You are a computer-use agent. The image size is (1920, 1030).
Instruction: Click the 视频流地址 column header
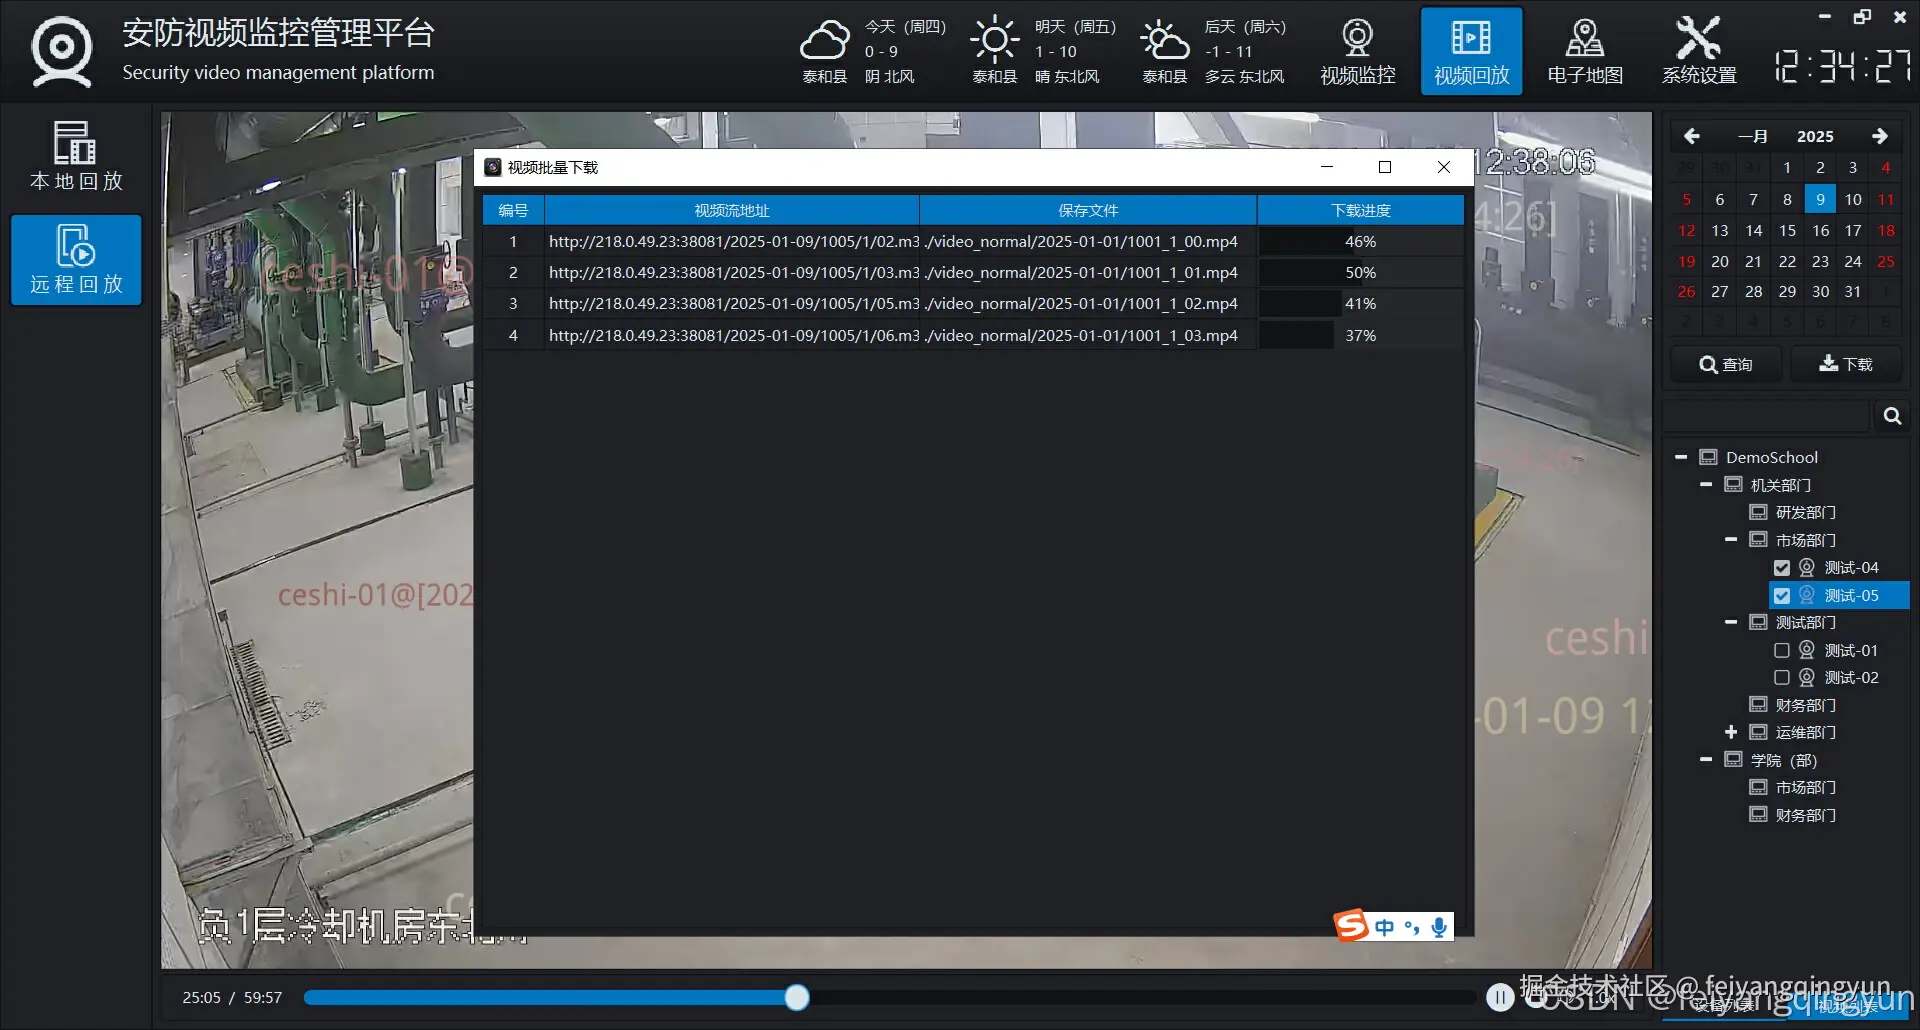click(x=732, y=210)
